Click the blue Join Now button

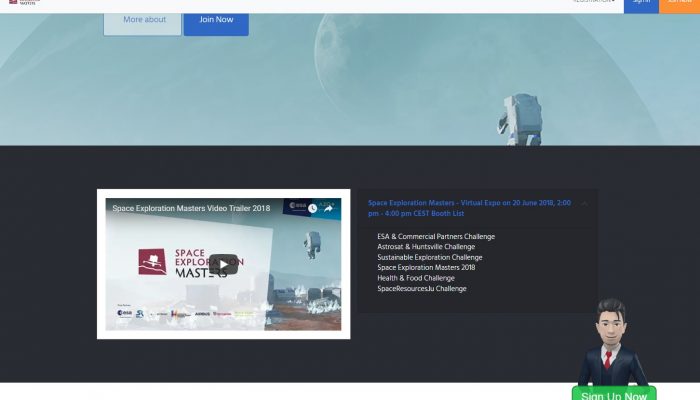tap(216, 19)
